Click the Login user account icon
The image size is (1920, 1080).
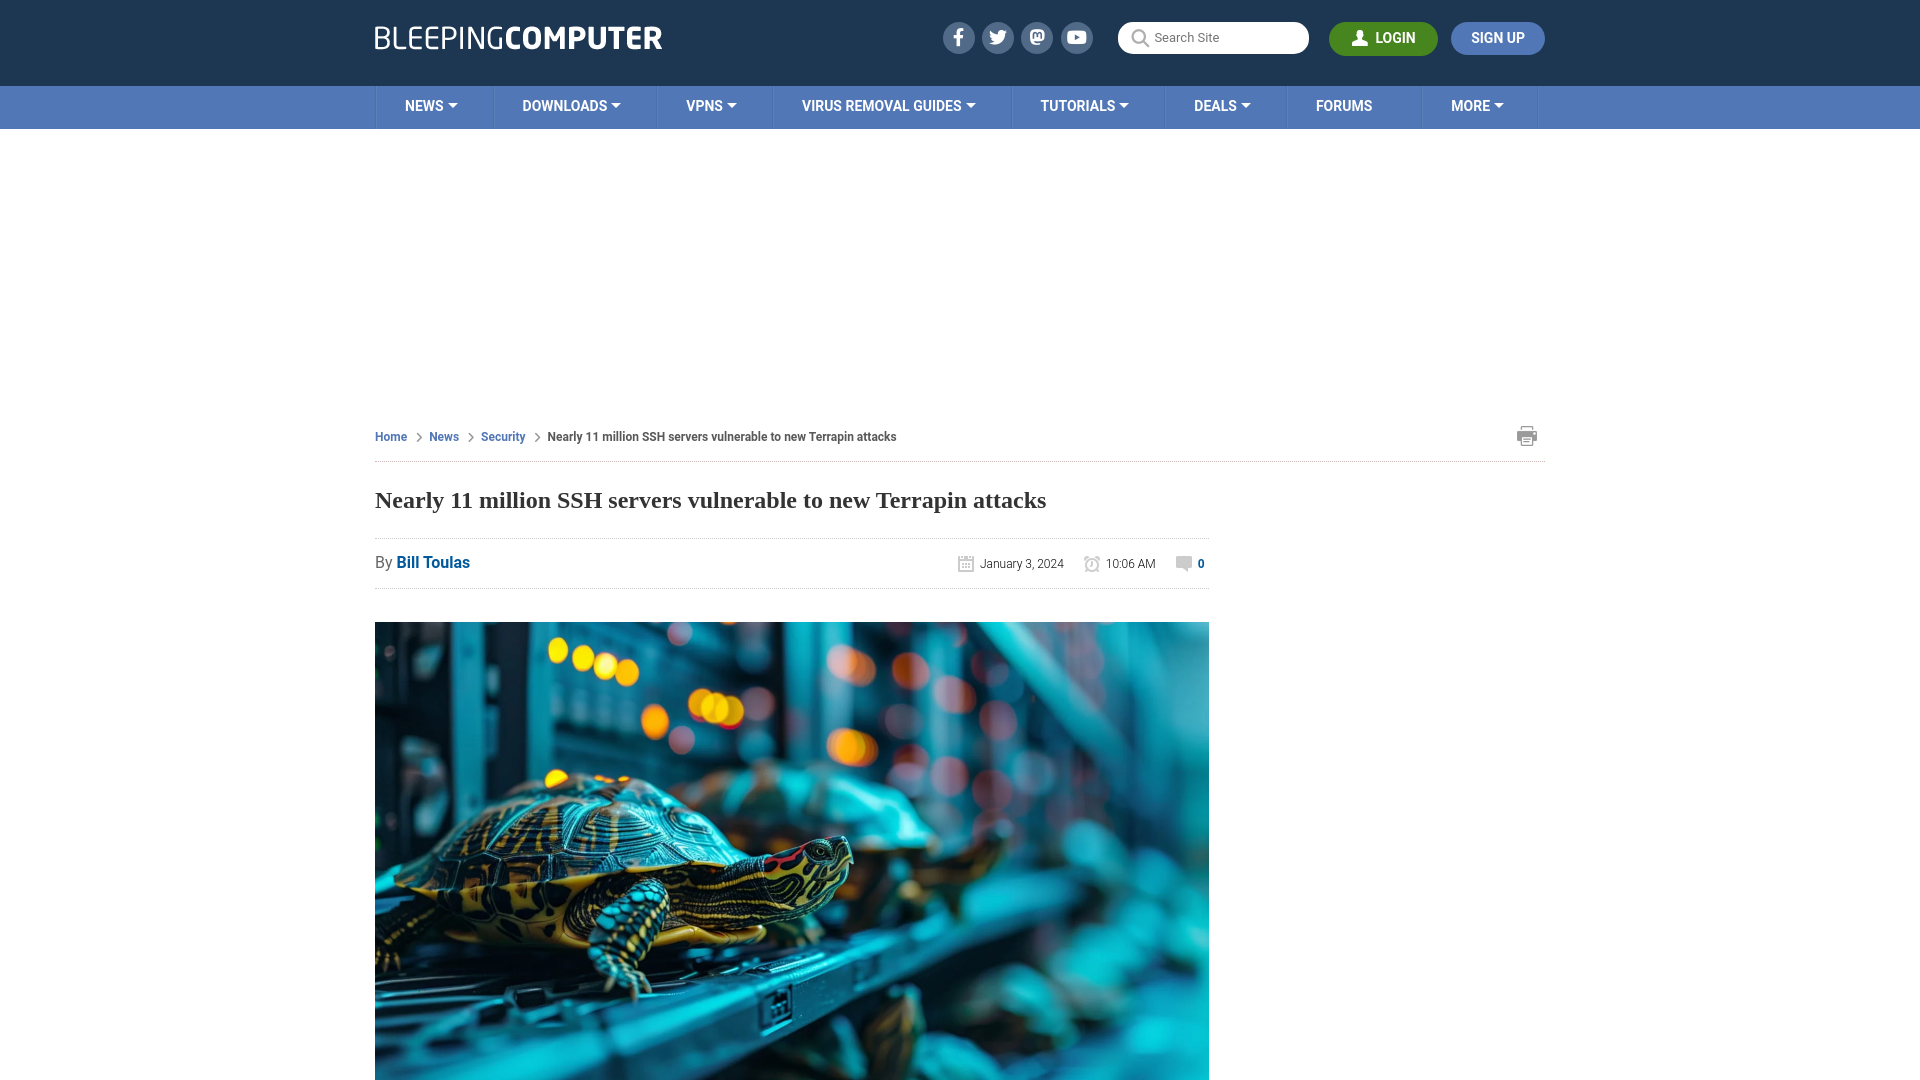click(x=1358, y=37)
